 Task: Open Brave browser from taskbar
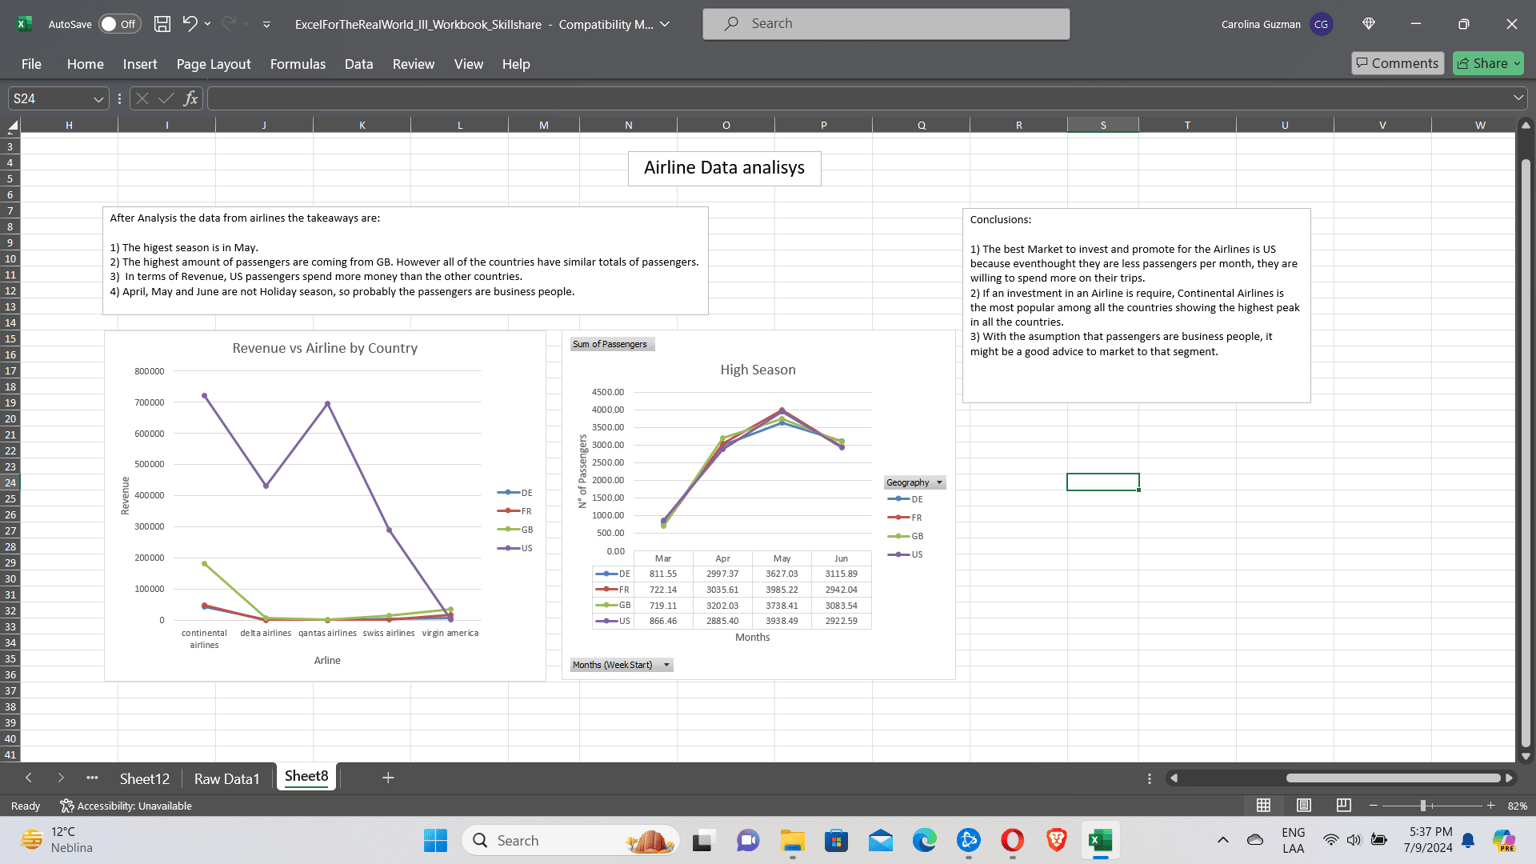pos(1056,840)
